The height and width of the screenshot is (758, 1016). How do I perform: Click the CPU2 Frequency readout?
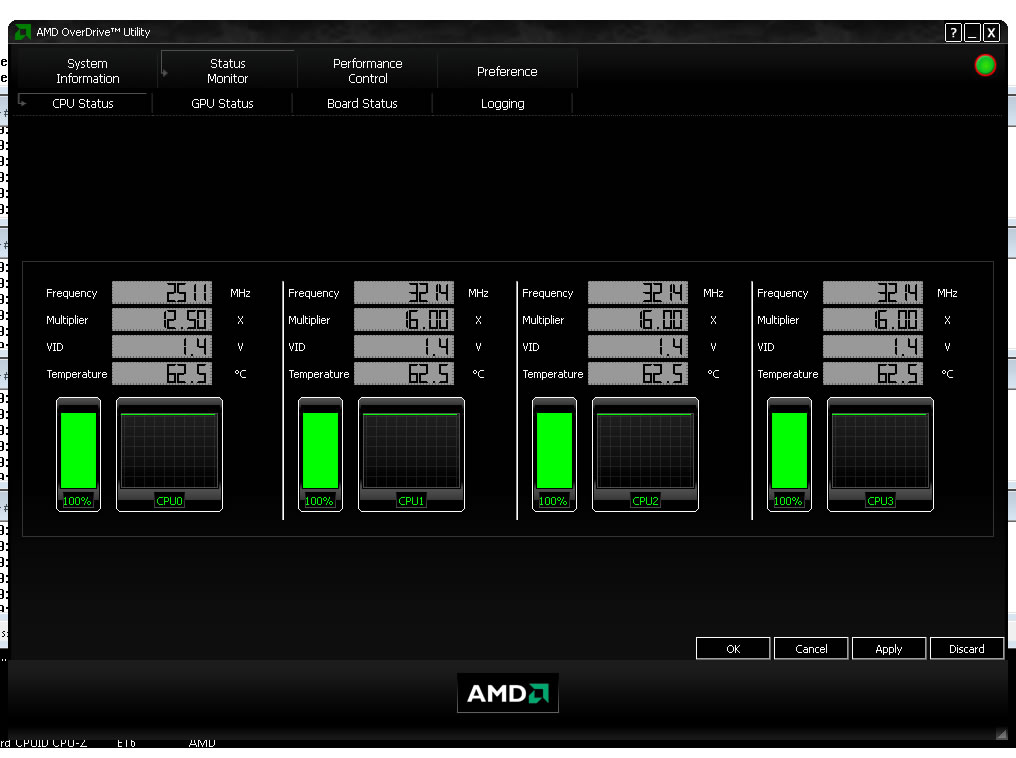coord(638,293)
